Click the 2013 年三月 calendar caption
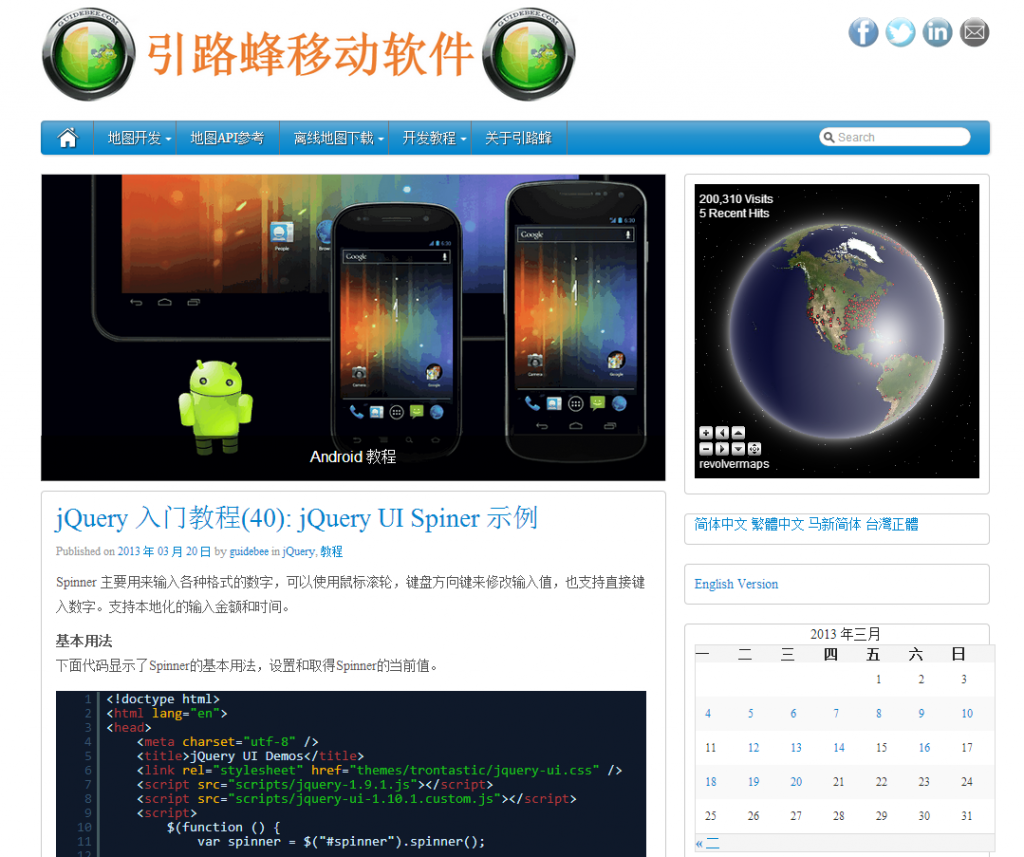 click(845, 634)
